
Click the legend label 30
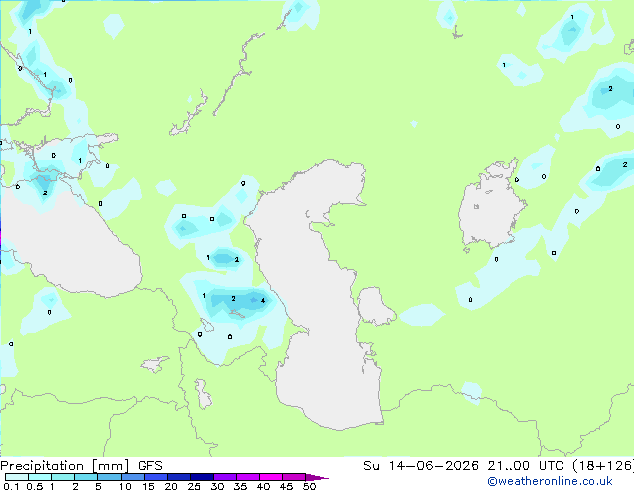[x=217, y=486]
